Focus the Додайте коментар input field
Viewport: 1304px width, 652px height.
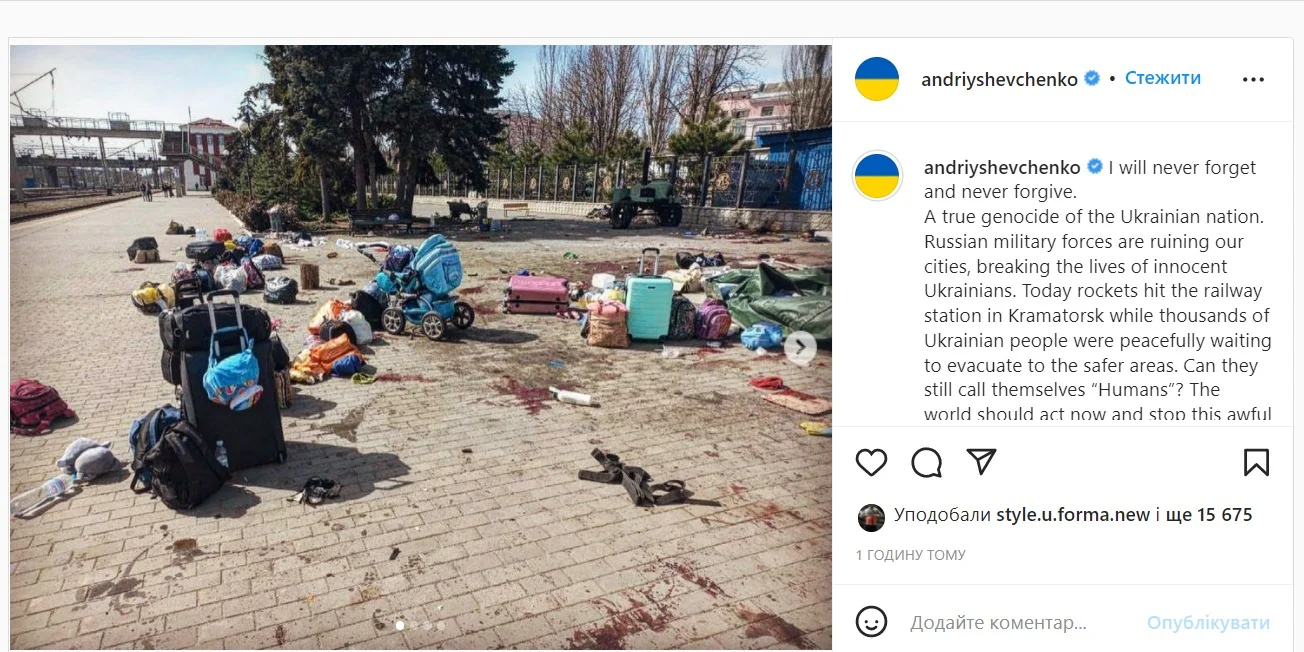tap(1020, 623)
